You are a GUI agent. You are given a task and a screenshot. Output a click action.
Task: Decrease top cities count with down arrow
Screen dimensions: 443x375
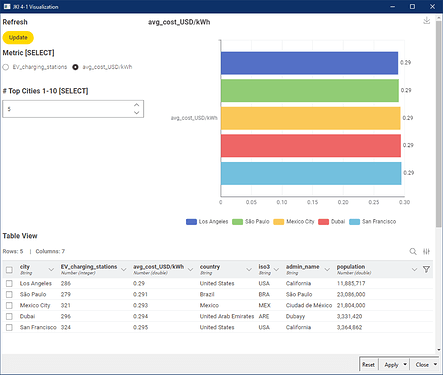(x=136, y=113)
